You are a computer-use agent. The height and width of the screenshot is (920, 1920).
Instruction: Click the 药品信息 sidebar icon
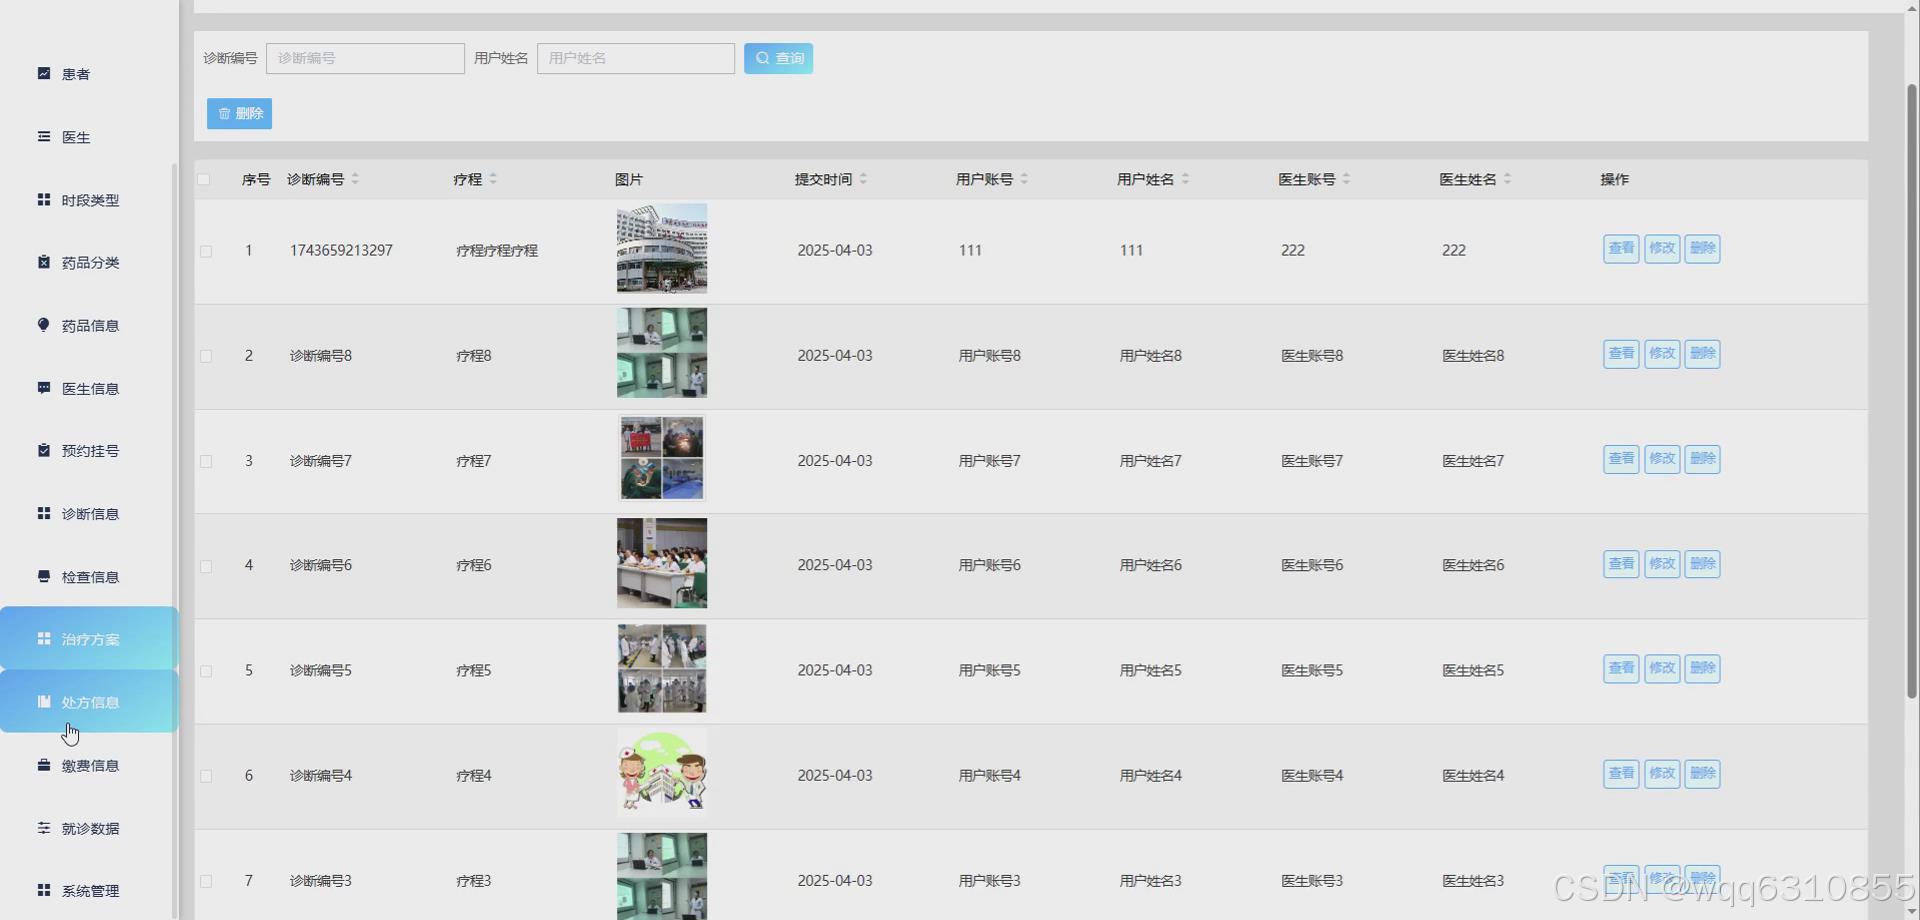click(44, 324)
